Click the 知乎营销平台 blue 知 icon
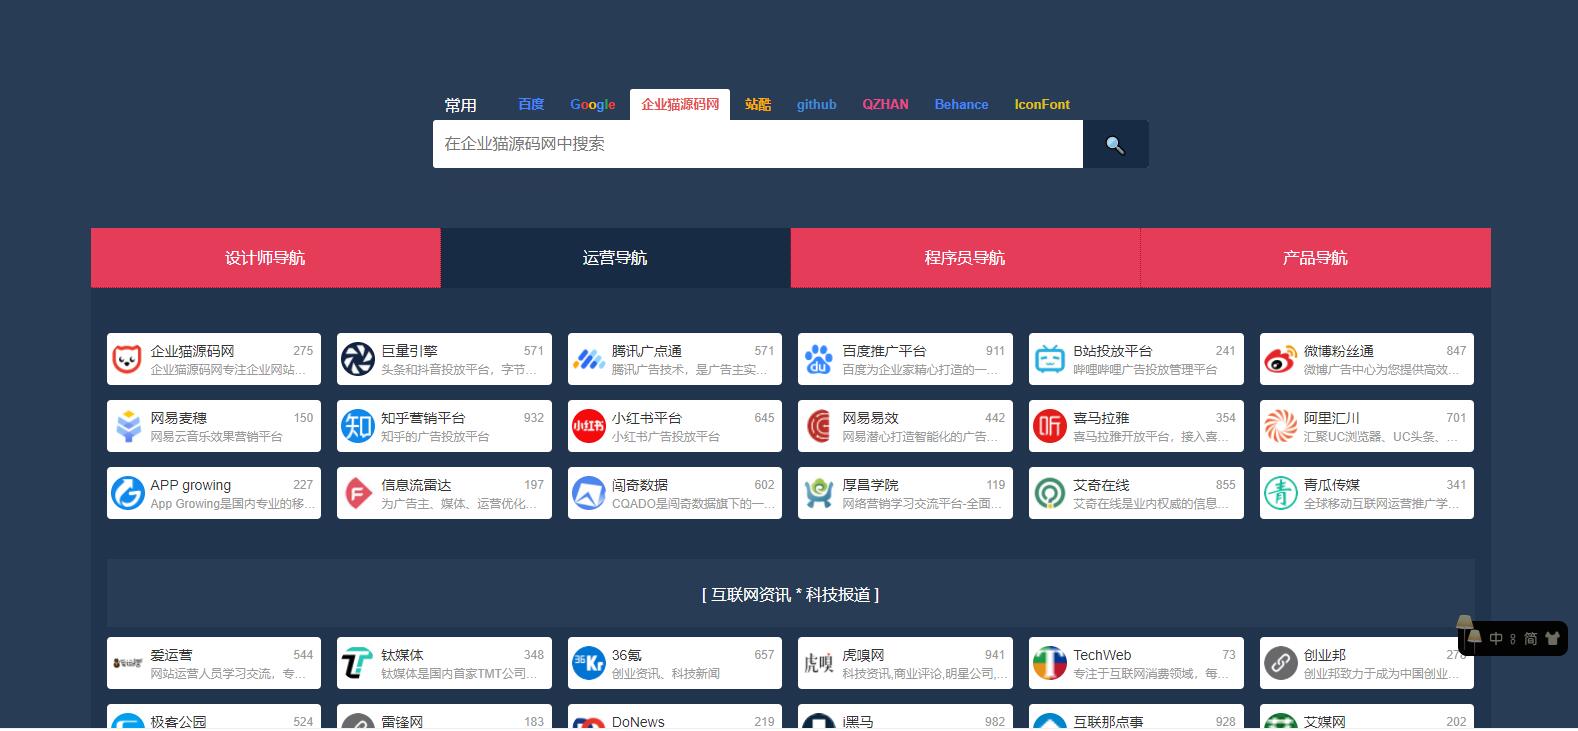Image resolution: width=1578 pixels, height=731 pixels. coord(357,426)
